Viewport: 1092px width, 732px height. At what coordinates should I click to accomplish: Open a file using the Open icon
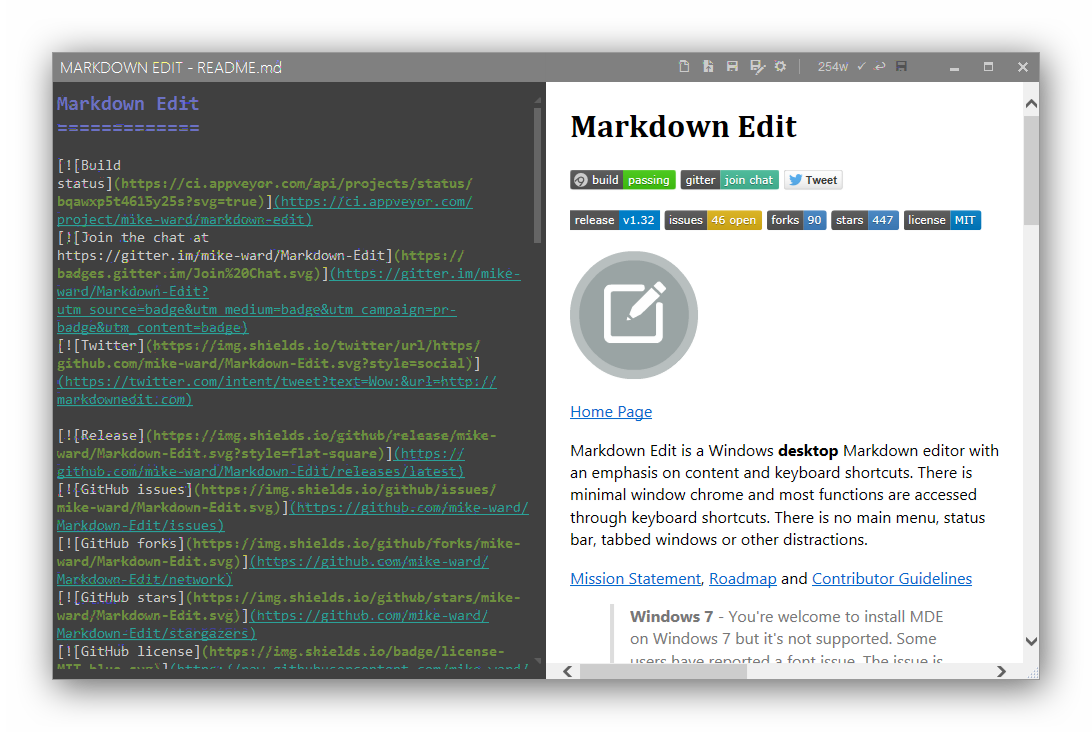[708, 66]
